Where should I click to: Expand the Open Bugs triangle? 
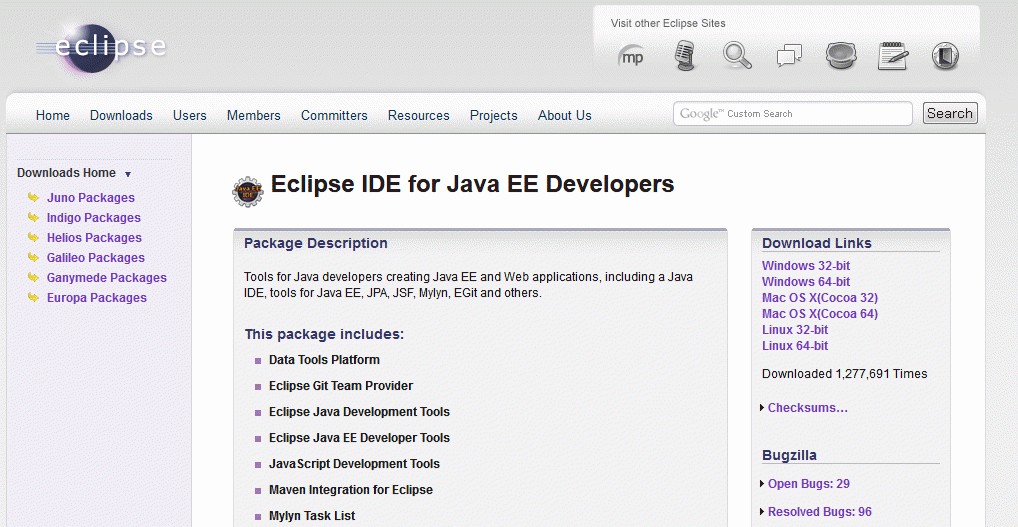[762, 484]
